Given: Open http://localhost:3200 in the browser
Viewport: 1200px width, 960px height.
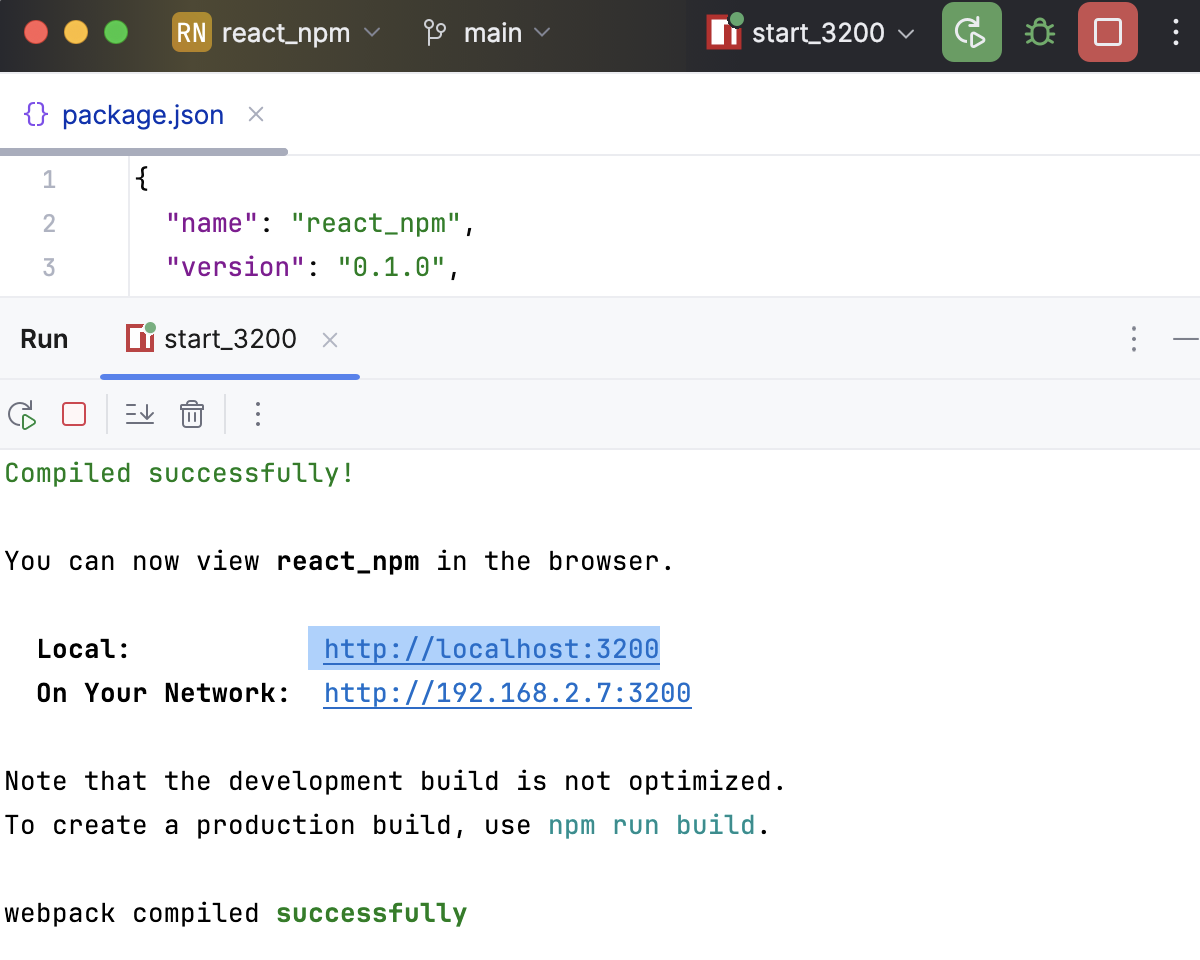Looking at the screenshot, I should (490, 648).
